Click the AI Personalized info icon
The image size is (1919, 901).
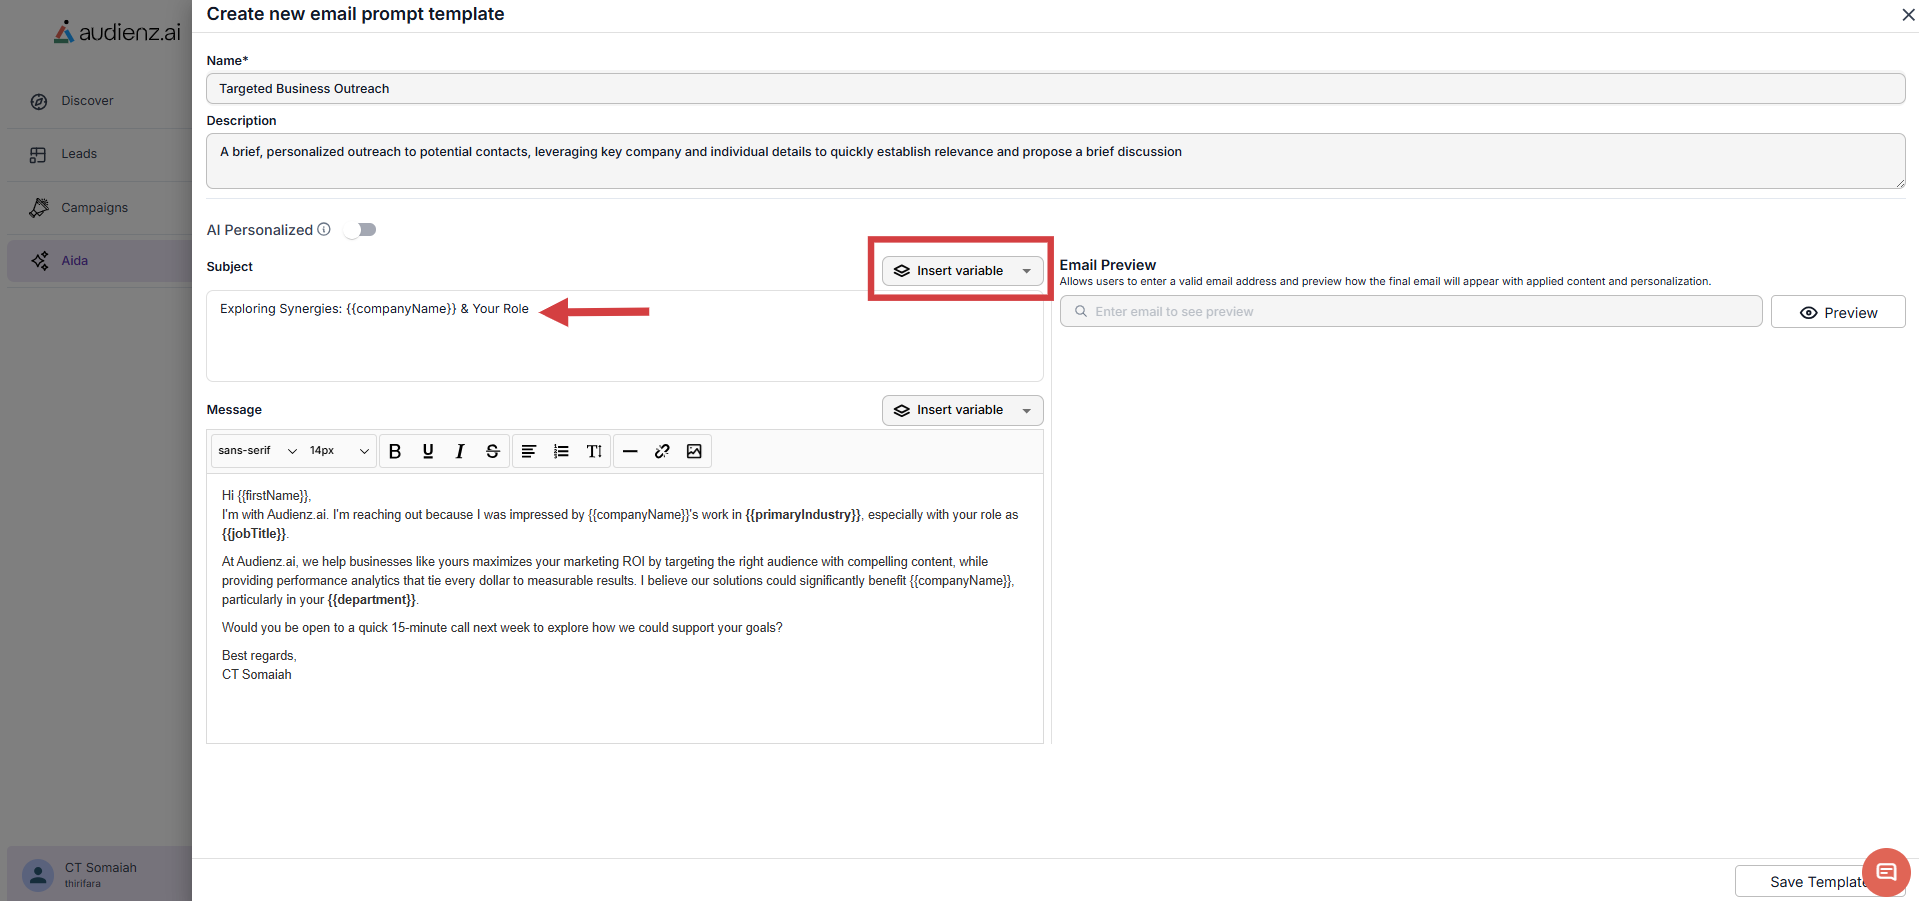324,229
